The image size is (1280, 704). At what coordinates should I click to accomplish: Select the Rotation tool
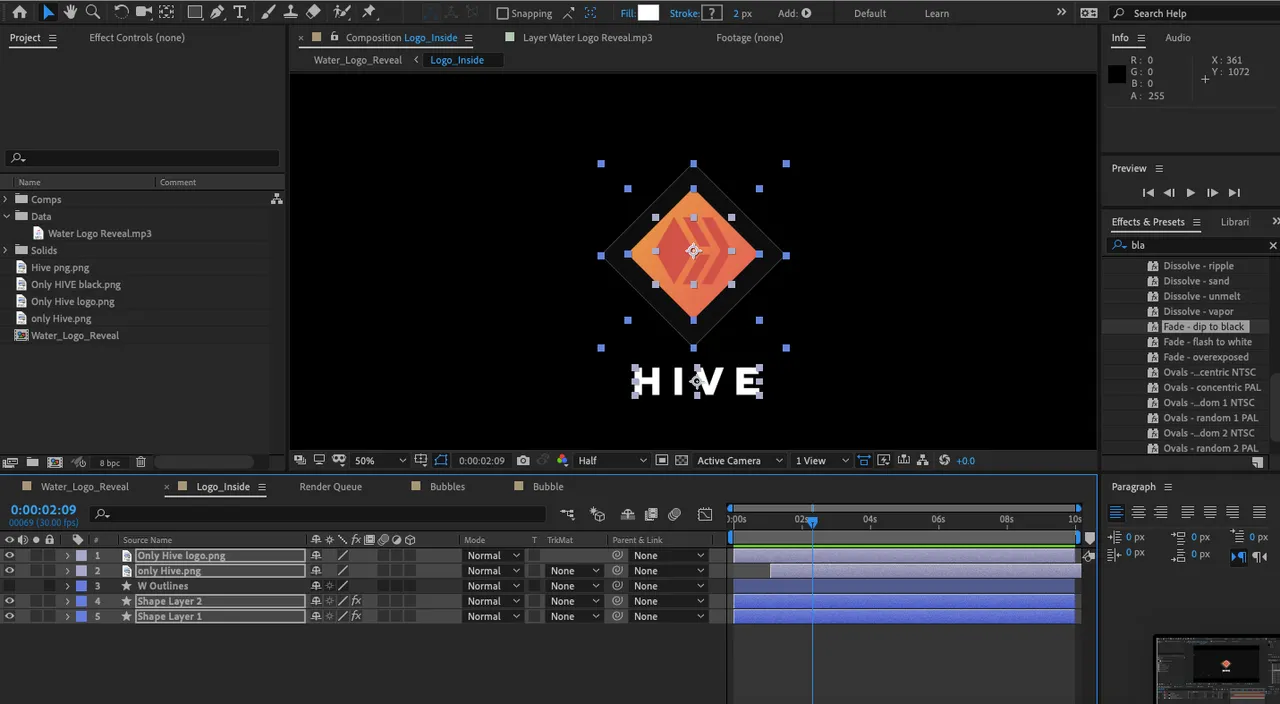point(121,13)
